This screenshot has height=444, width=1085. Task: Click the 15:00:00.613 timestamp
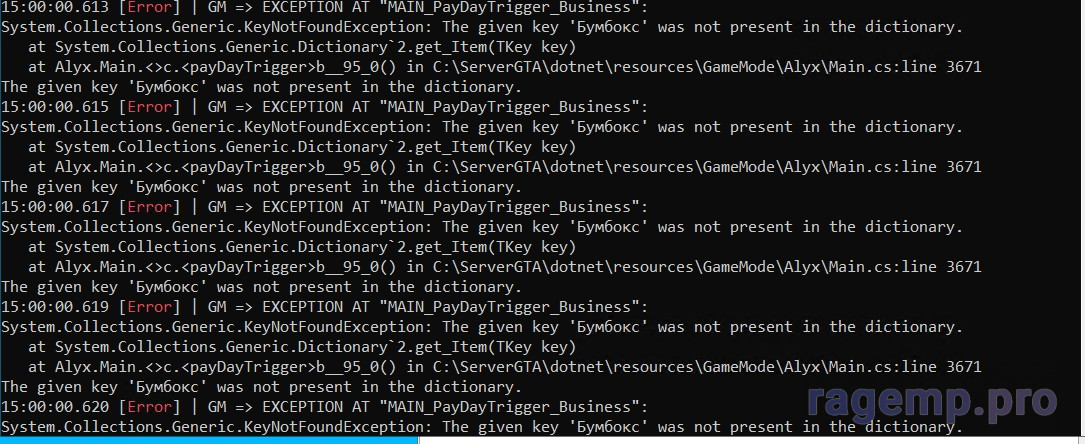(x=55, y=8)
